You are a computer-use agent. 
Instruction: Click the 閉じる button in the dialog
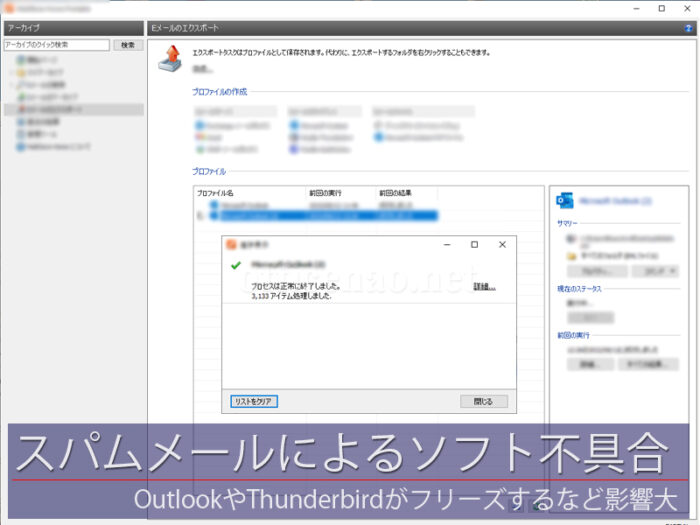[484, 401]
